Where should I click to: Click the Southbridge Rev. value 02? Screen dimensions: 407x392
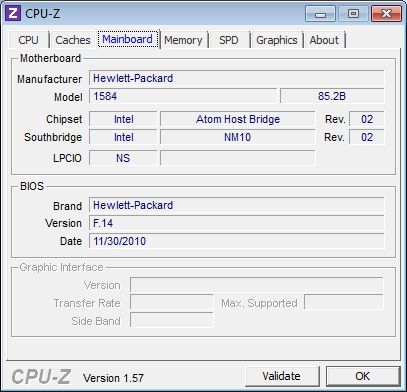(x=367, y=137)
